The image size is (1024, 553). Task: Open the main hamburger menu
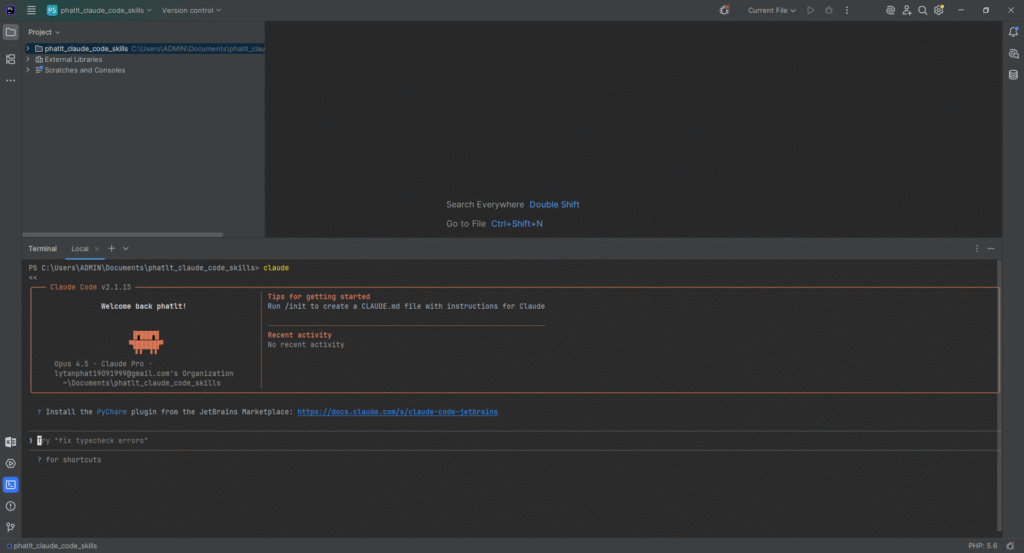32,10
